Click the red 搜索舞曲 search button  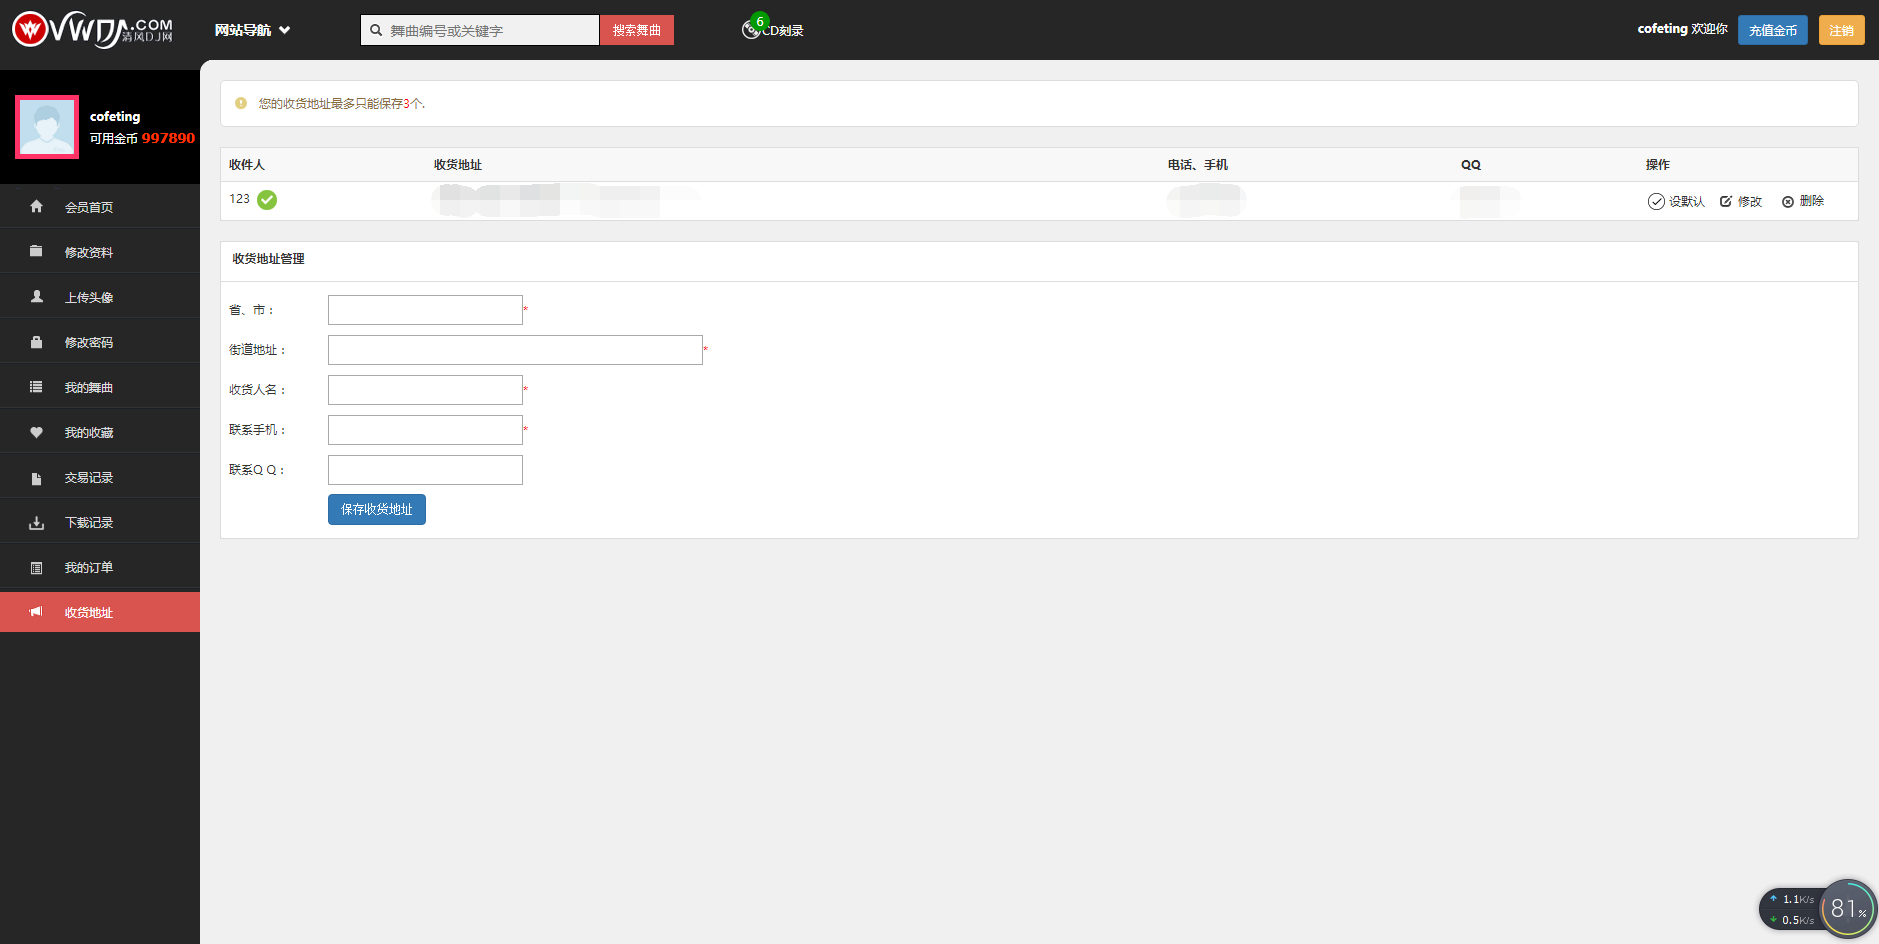pyautogui.click(x=636, y=30)
